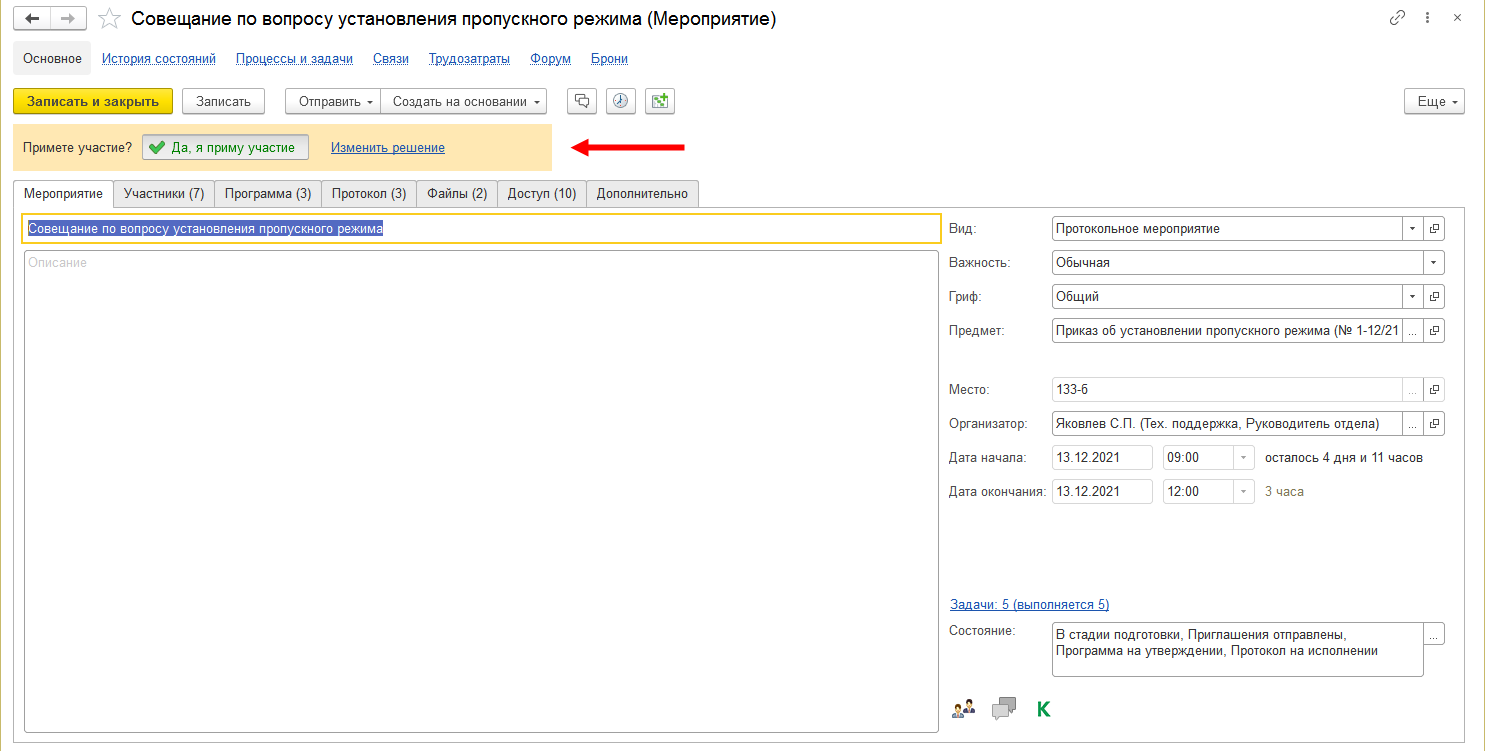The height and width of the screenshot is (751, 1485).
Task: Click ellipsis button beside Место field
Action: click(1413, 390)
